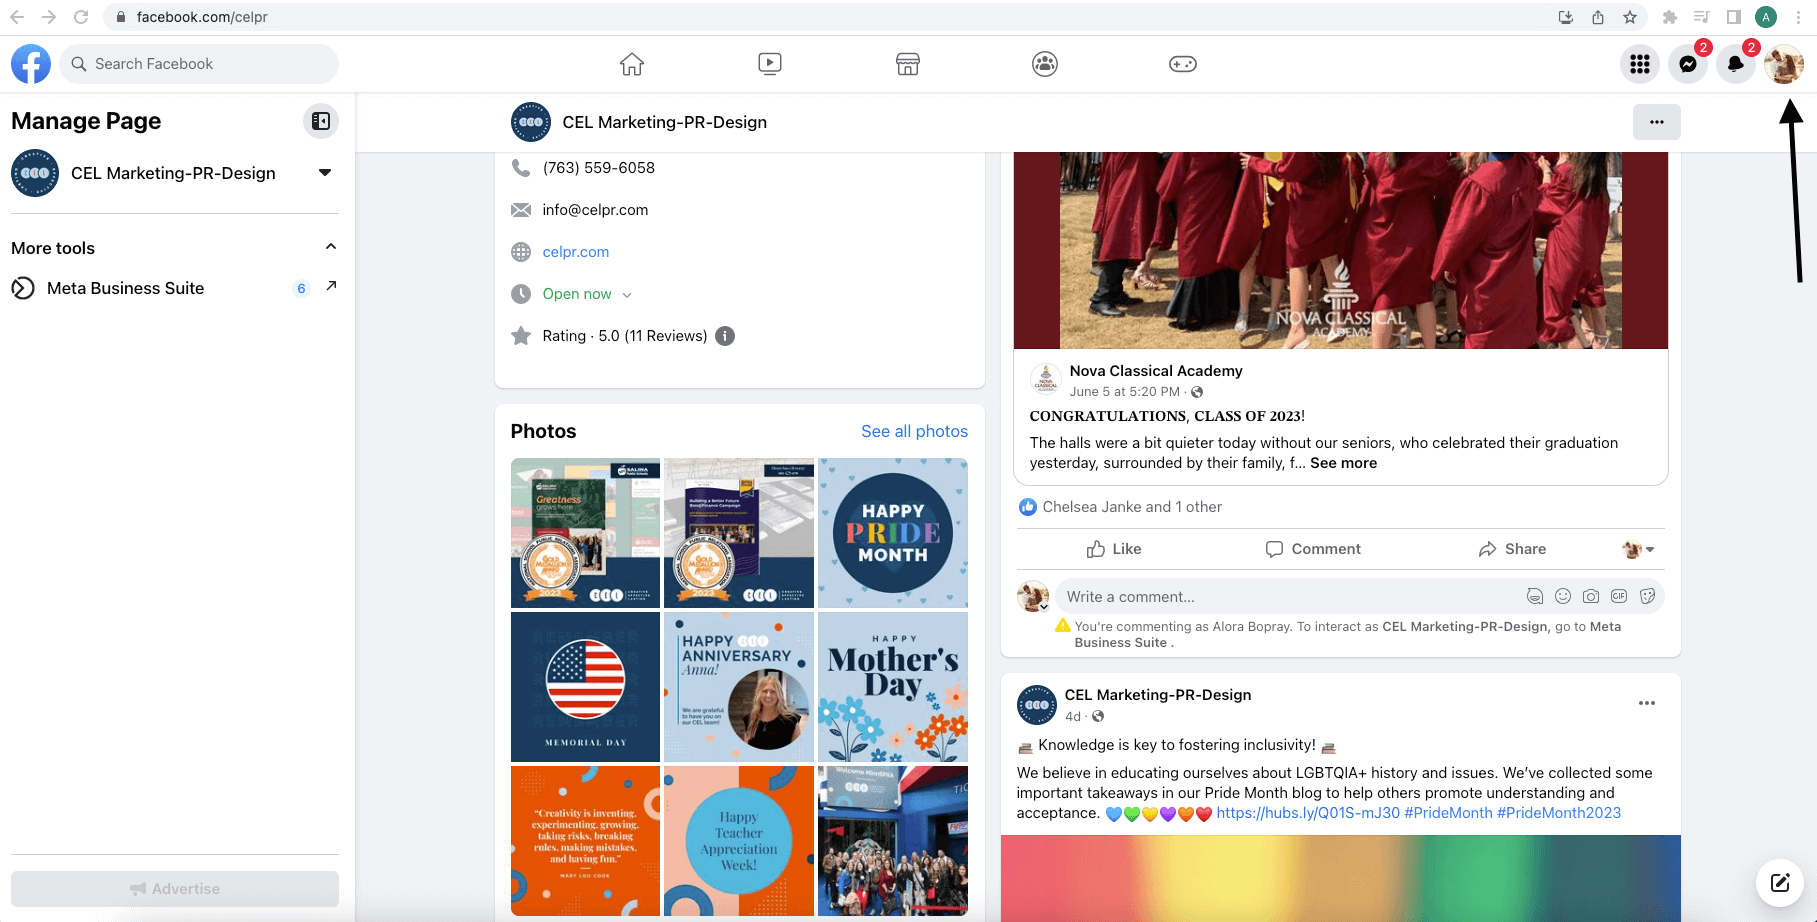The image size is (1817, 922).
Task: Click the #PrideMonth2023 hashtag
Action: [x=1559, y=813]
